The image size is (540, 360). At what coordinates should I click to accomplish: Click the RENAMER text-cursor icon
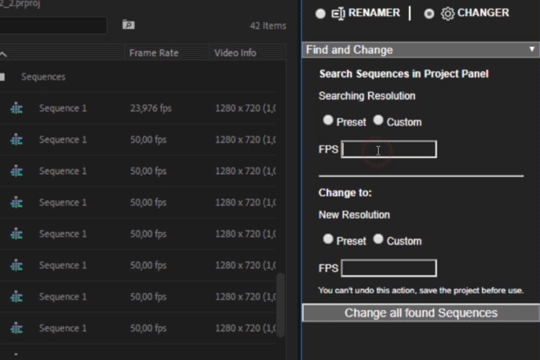click(338, 14)
